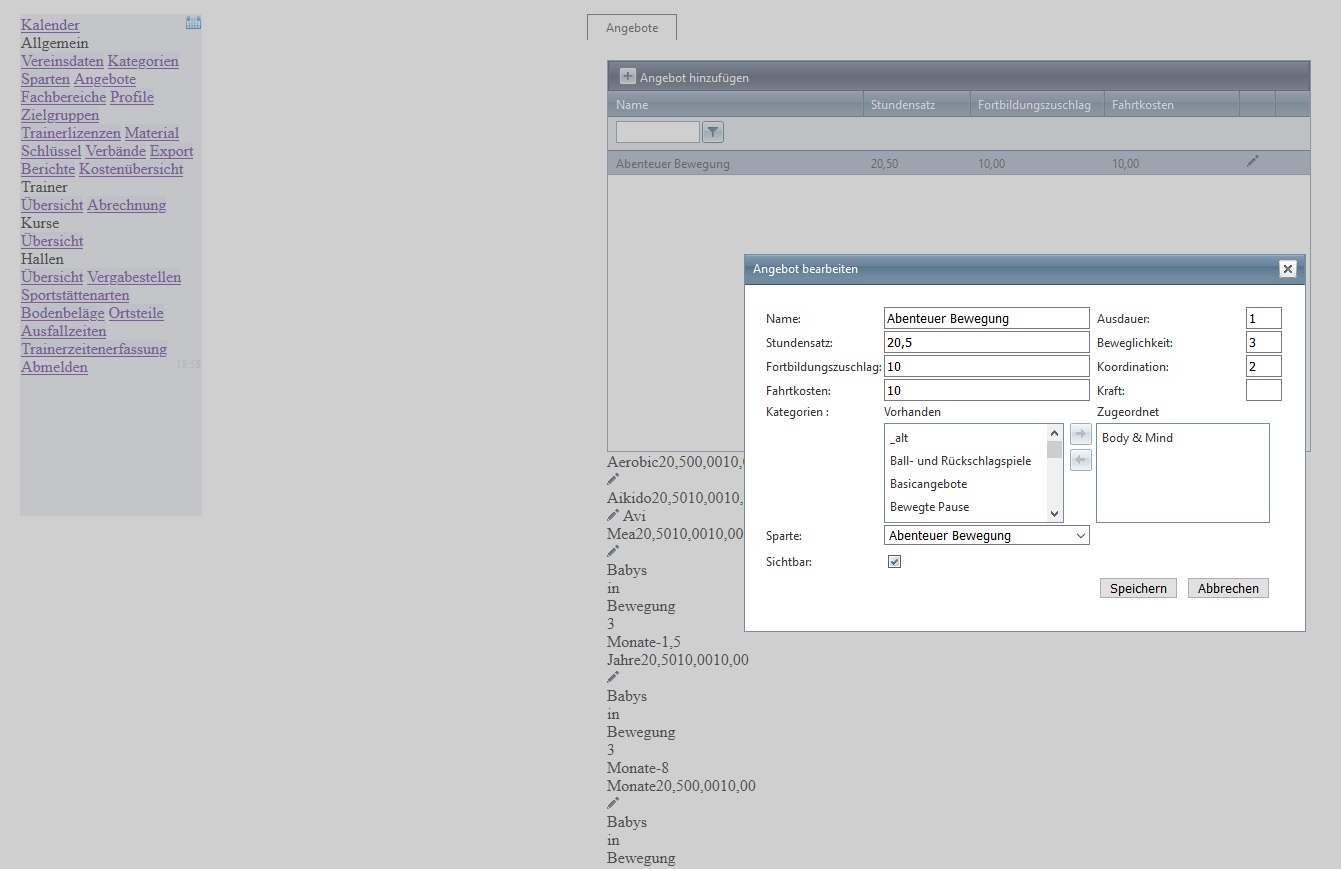
Task: Toggle the Sichtbar checkbox
Action: [x=895, y=562]
